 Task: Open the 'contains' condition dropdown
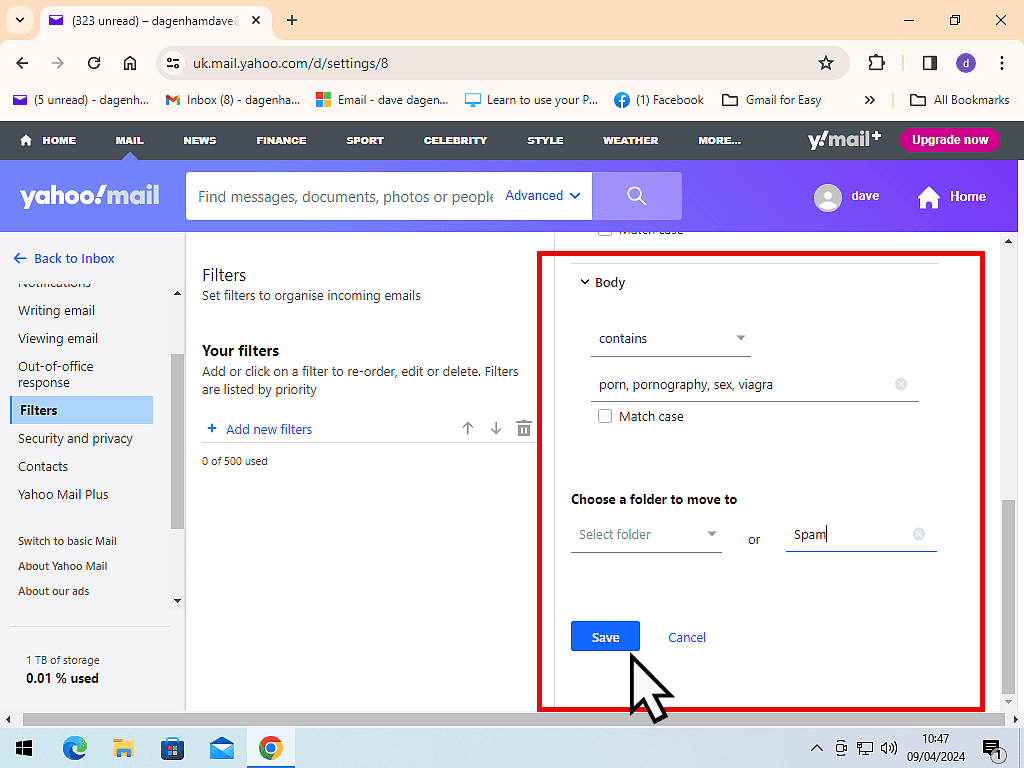(670, 339)
